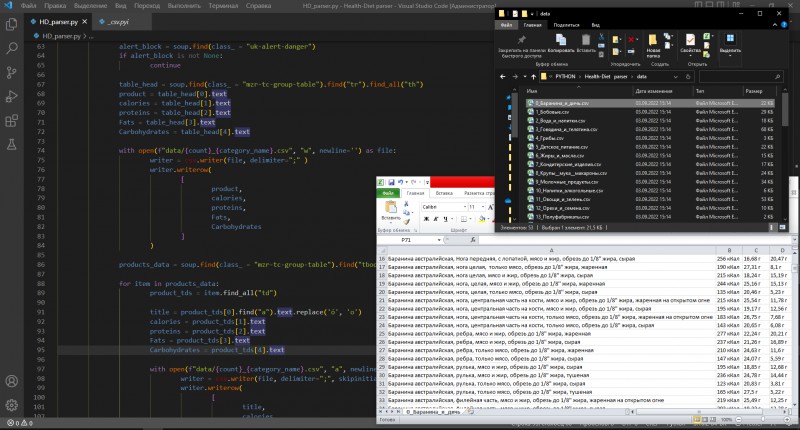Open the Поделиться tab in File Explorer
The image size is (800, 430).
coord(566,24)
